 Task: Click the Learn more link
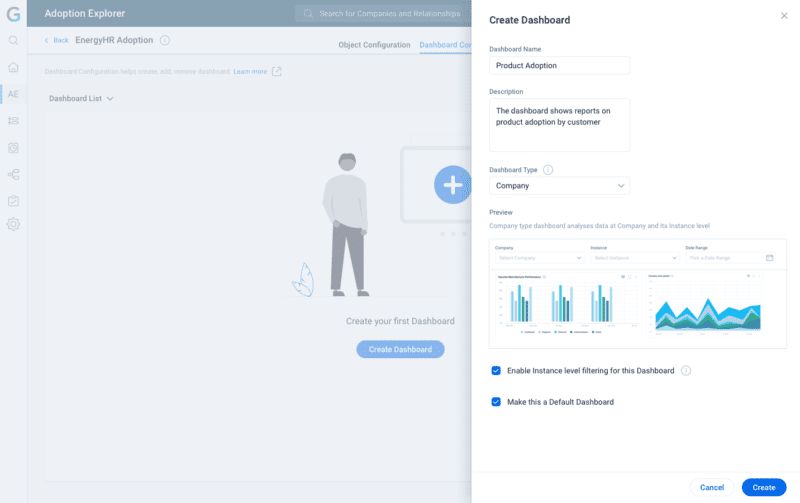[x=250, y=71]
